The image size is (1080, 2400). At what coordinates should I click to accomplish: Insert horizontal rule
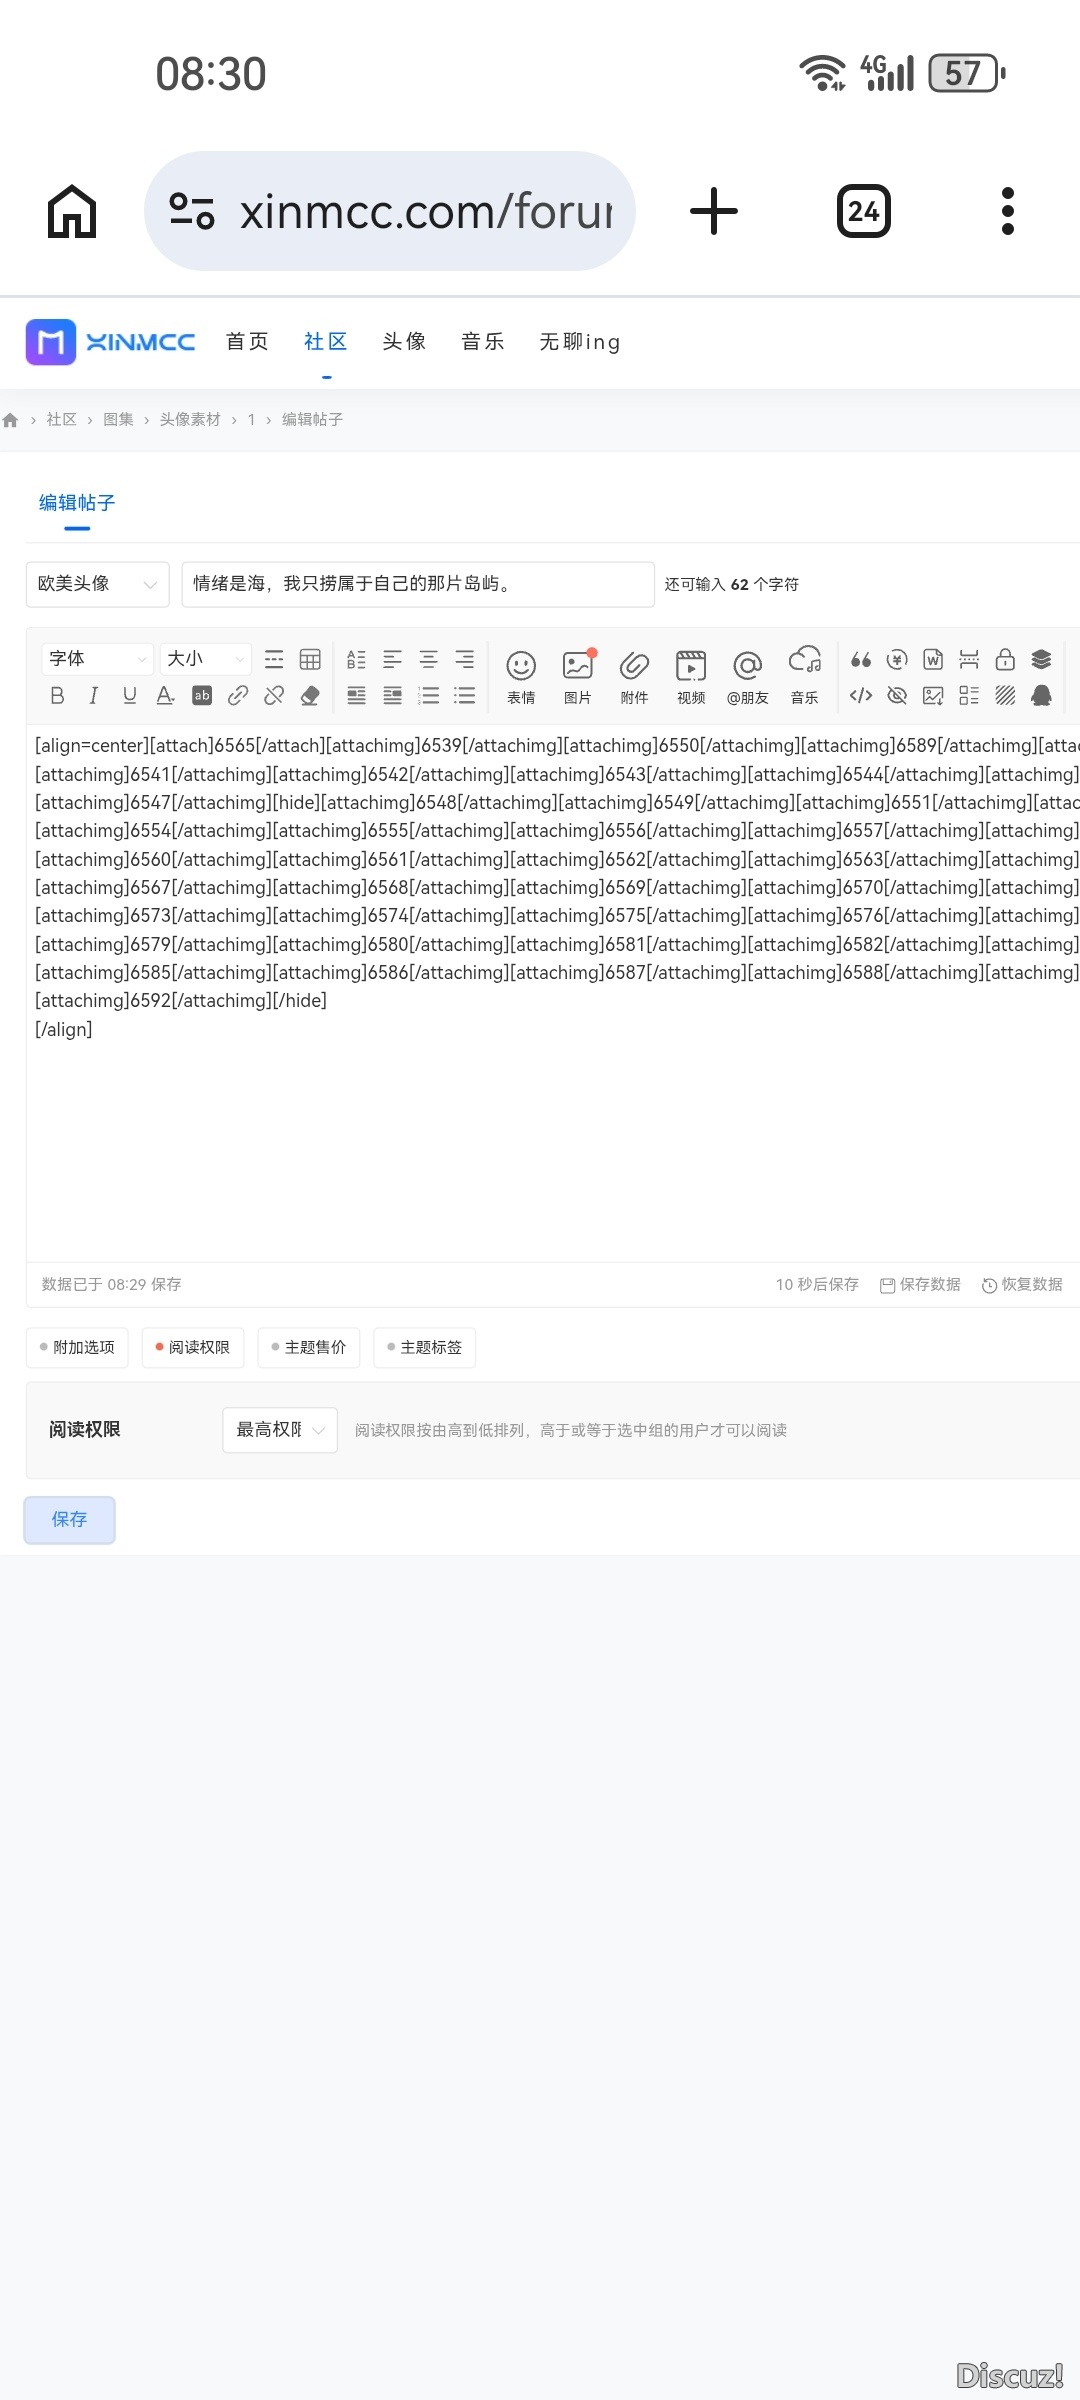(x=274, y=659)
